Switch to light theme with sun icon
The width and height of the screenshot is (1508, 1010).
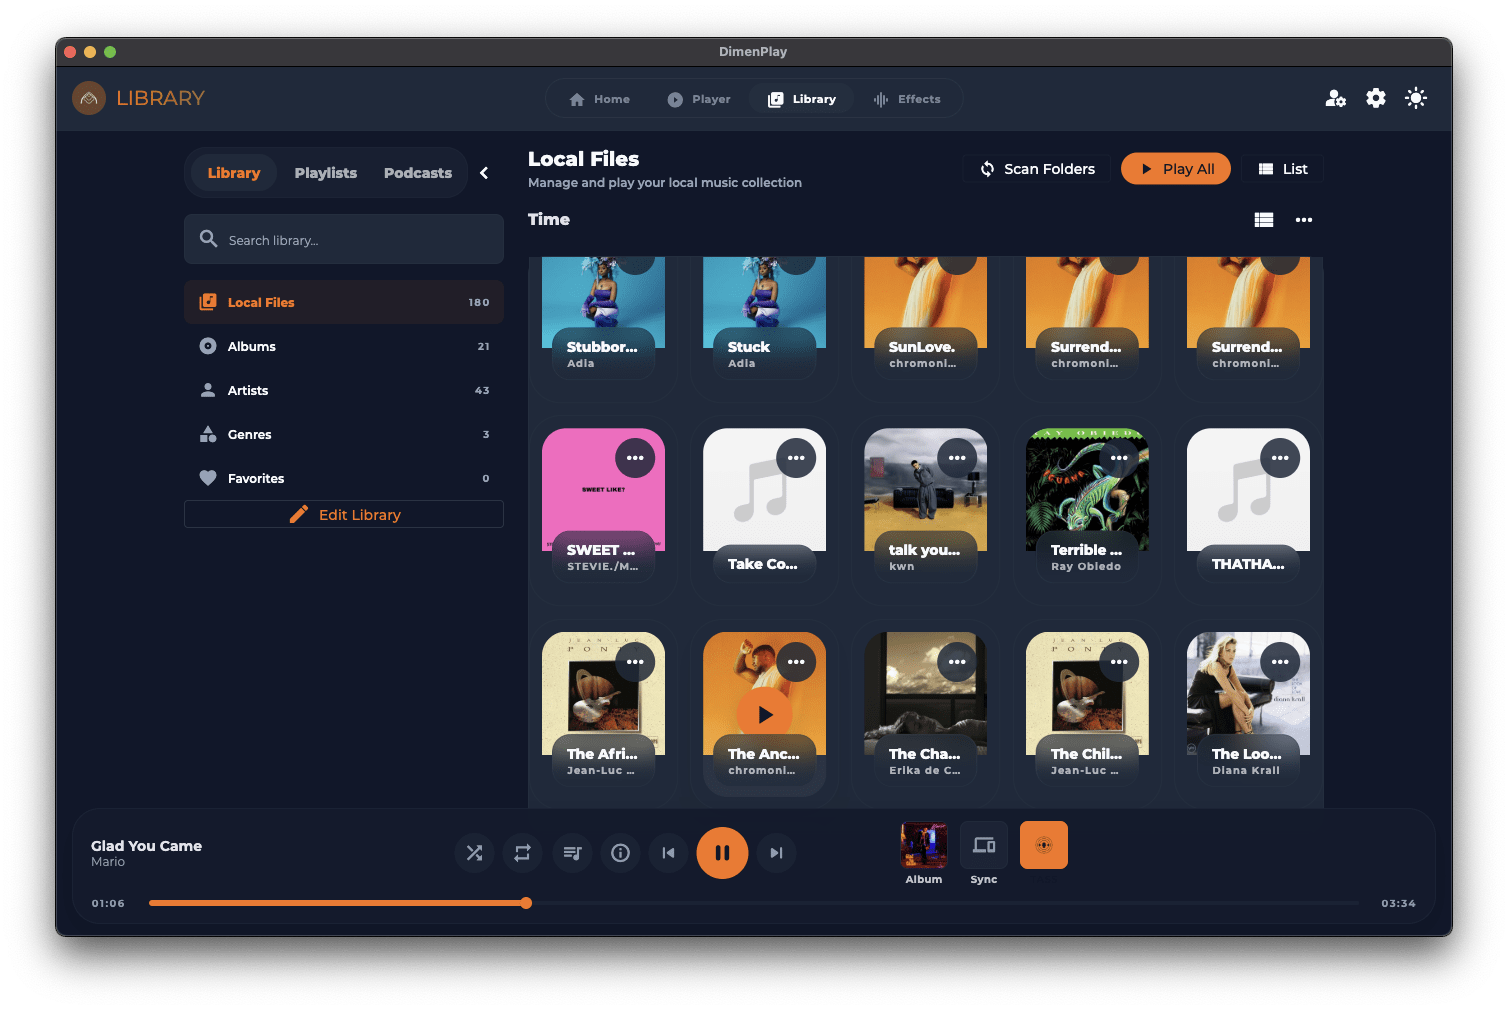[x=1415, y=98]
